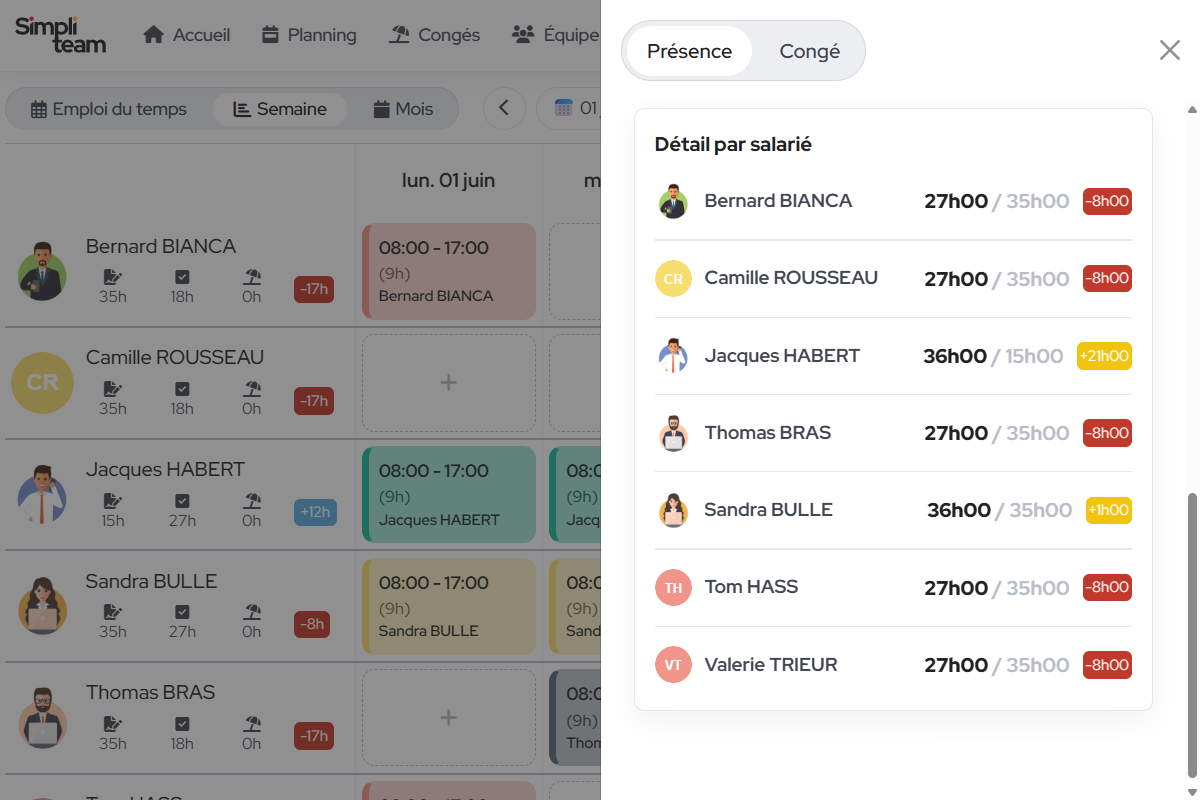Click Jacques HABERT avatar in detail panel
The height and width of the screenshot is (800, 1200).
click(x=673, y=356)
